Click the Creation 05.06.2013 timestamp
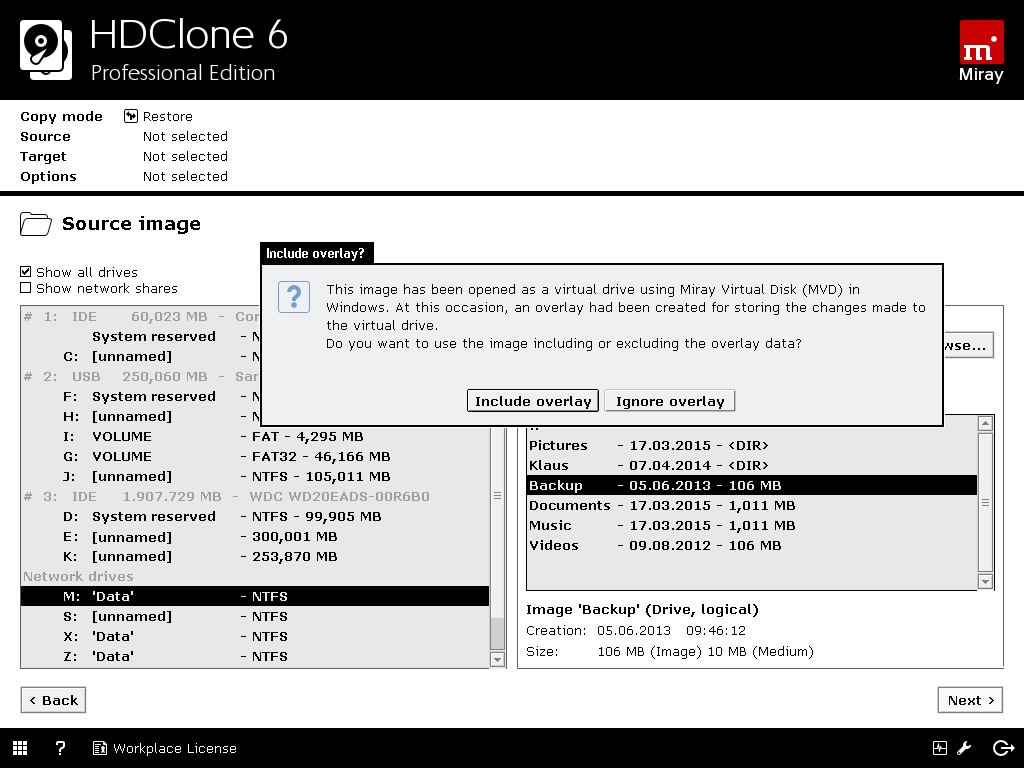1024x768 pixels. (x=671, y=631)
